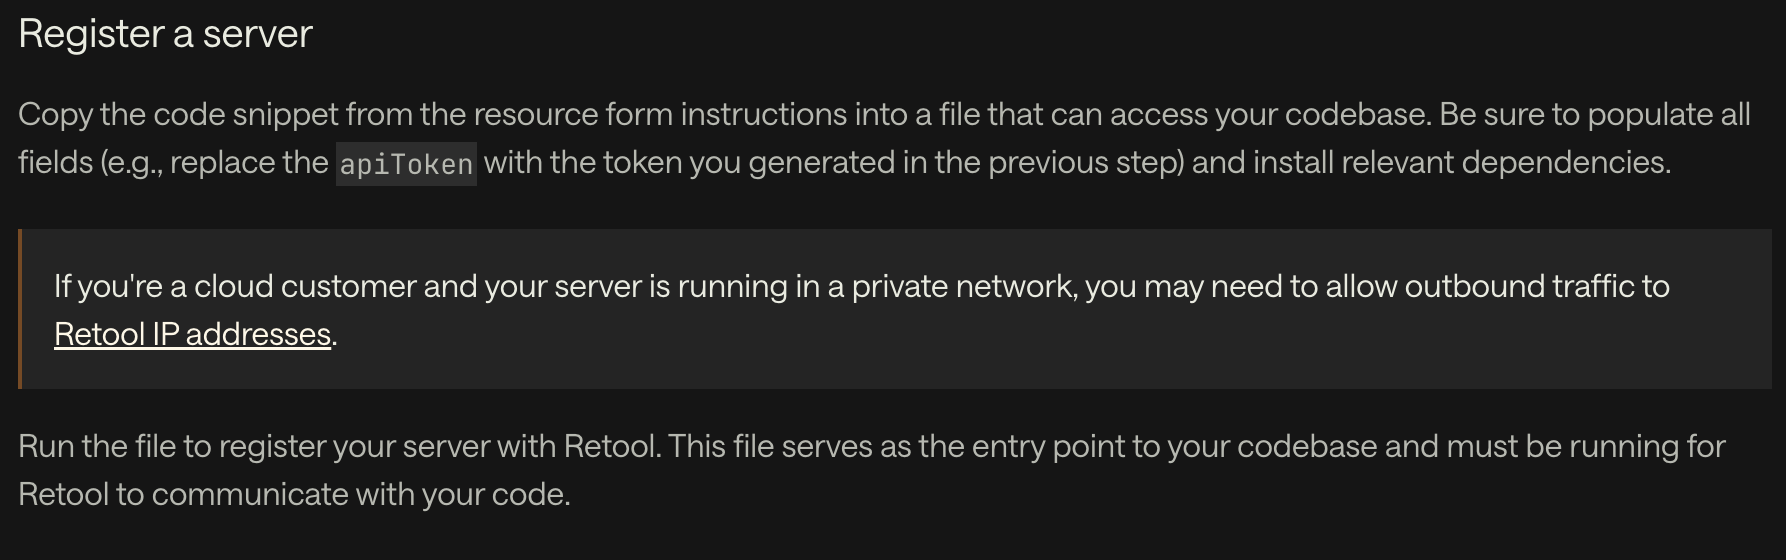The height and width of the screenshot is (560, 1786).
Task: Click the text 'If you're a cloud customer'
Action: (235, 286)
